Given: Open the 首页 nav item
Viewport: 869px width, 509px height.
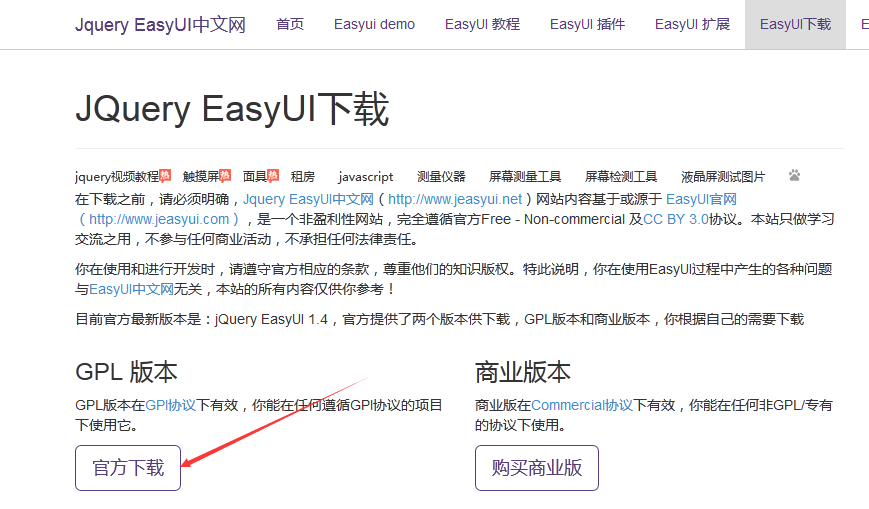Looking at the screenshot, I should tap(290, 24).
